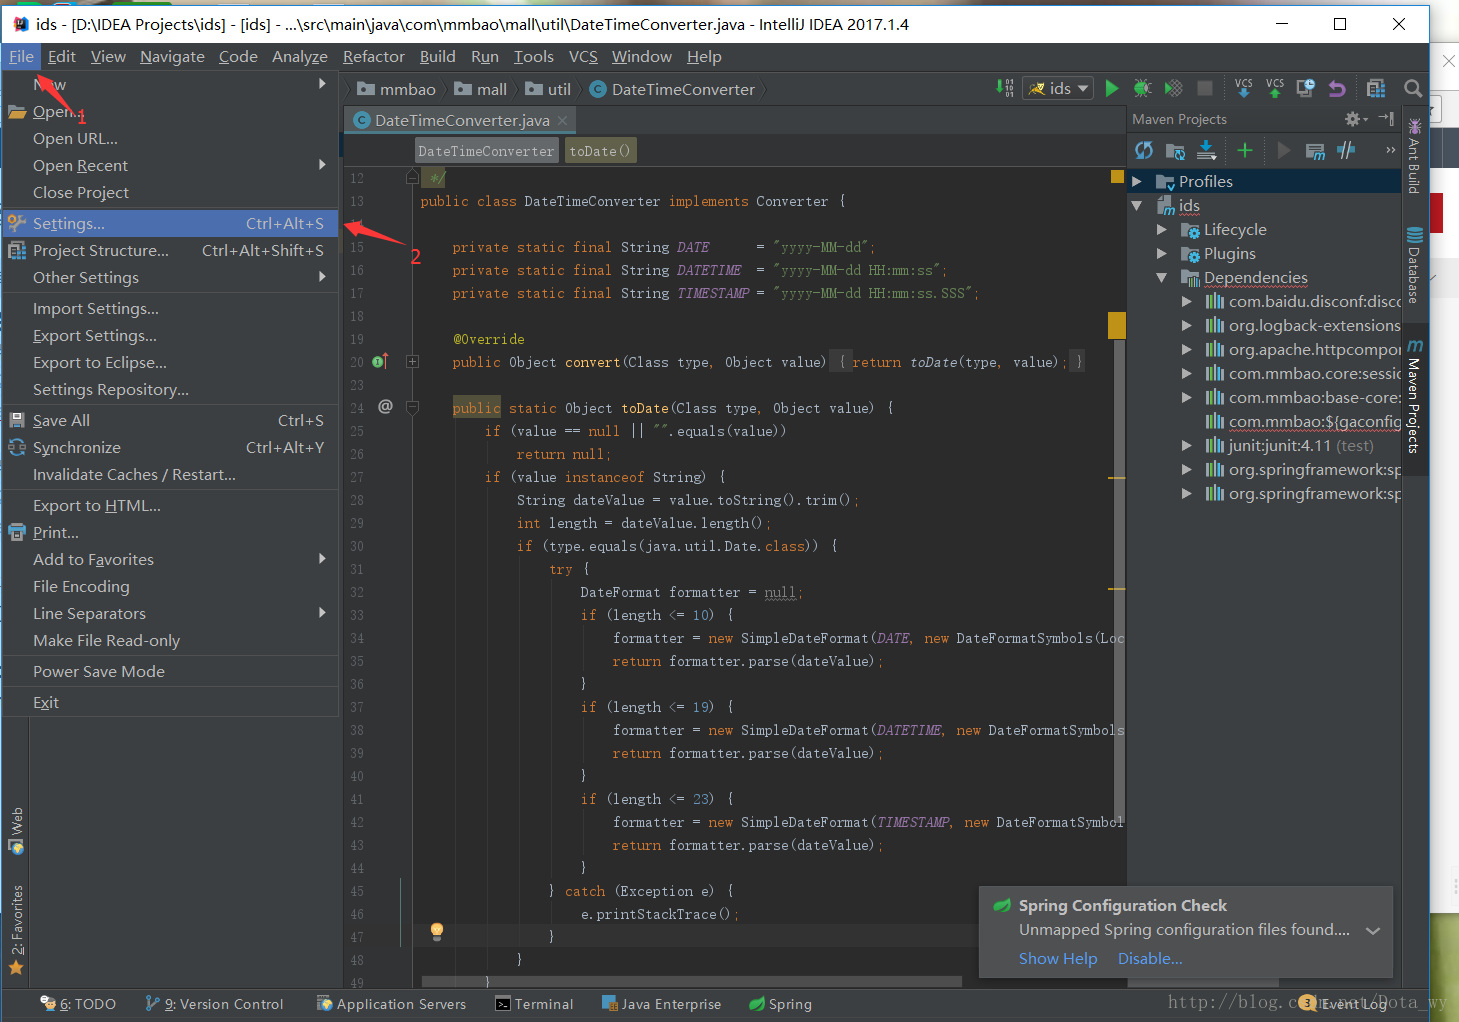Image resolution: width=1459 pixels, height=1022 pixels.
Task: Click the Maven Projects side tab
Action: coord(1414,396)
